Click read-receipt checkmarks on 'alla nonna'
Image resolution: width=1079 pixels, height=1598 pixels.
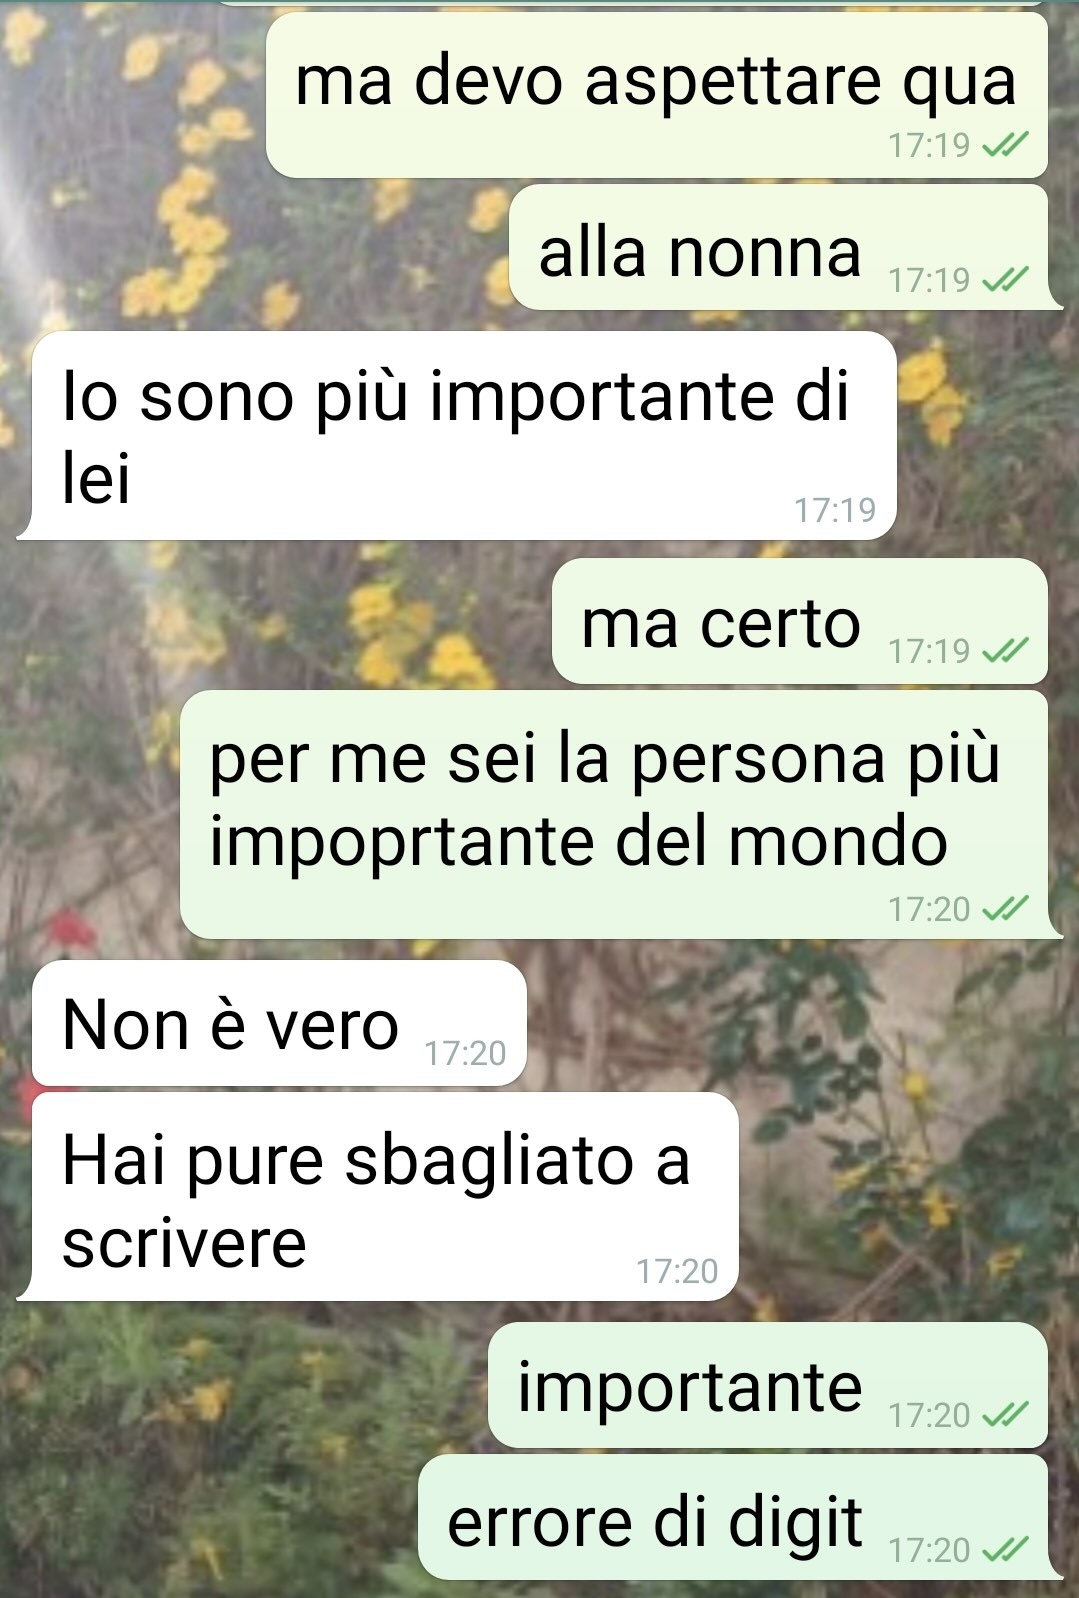coord(1005,280)
